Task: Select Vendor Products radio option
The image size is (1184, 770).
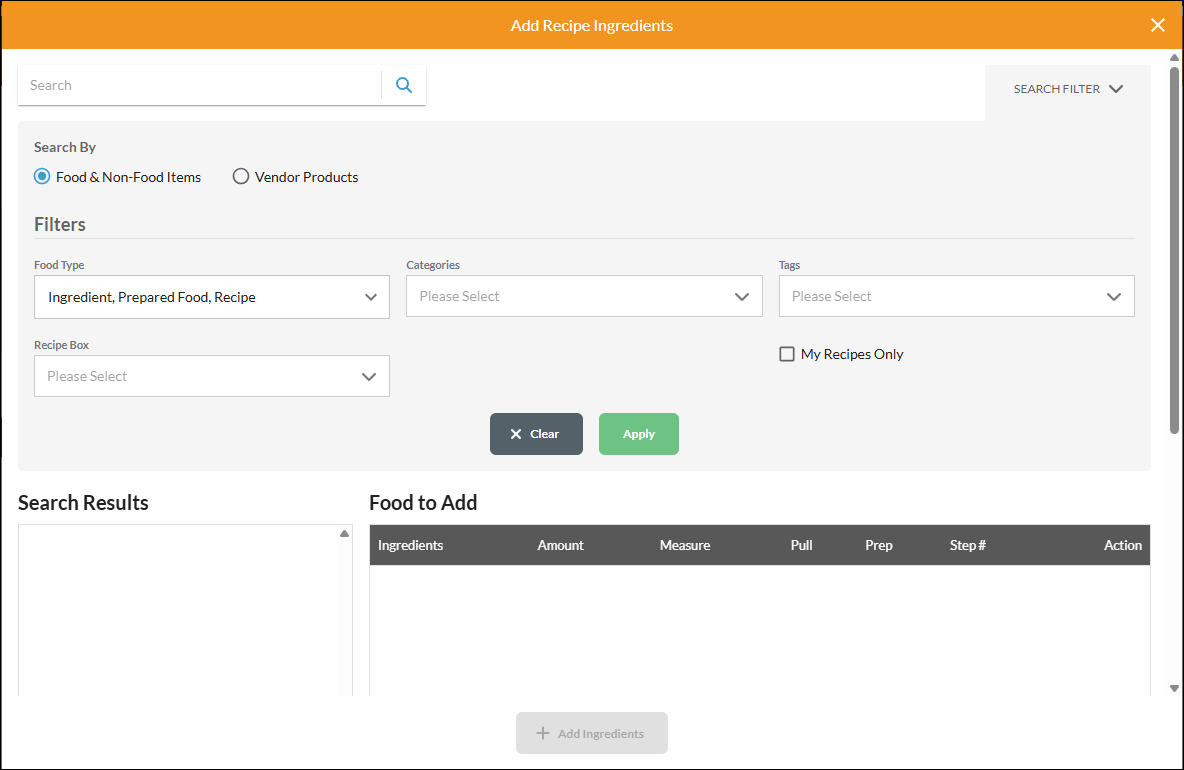Action: pos(241,177)
